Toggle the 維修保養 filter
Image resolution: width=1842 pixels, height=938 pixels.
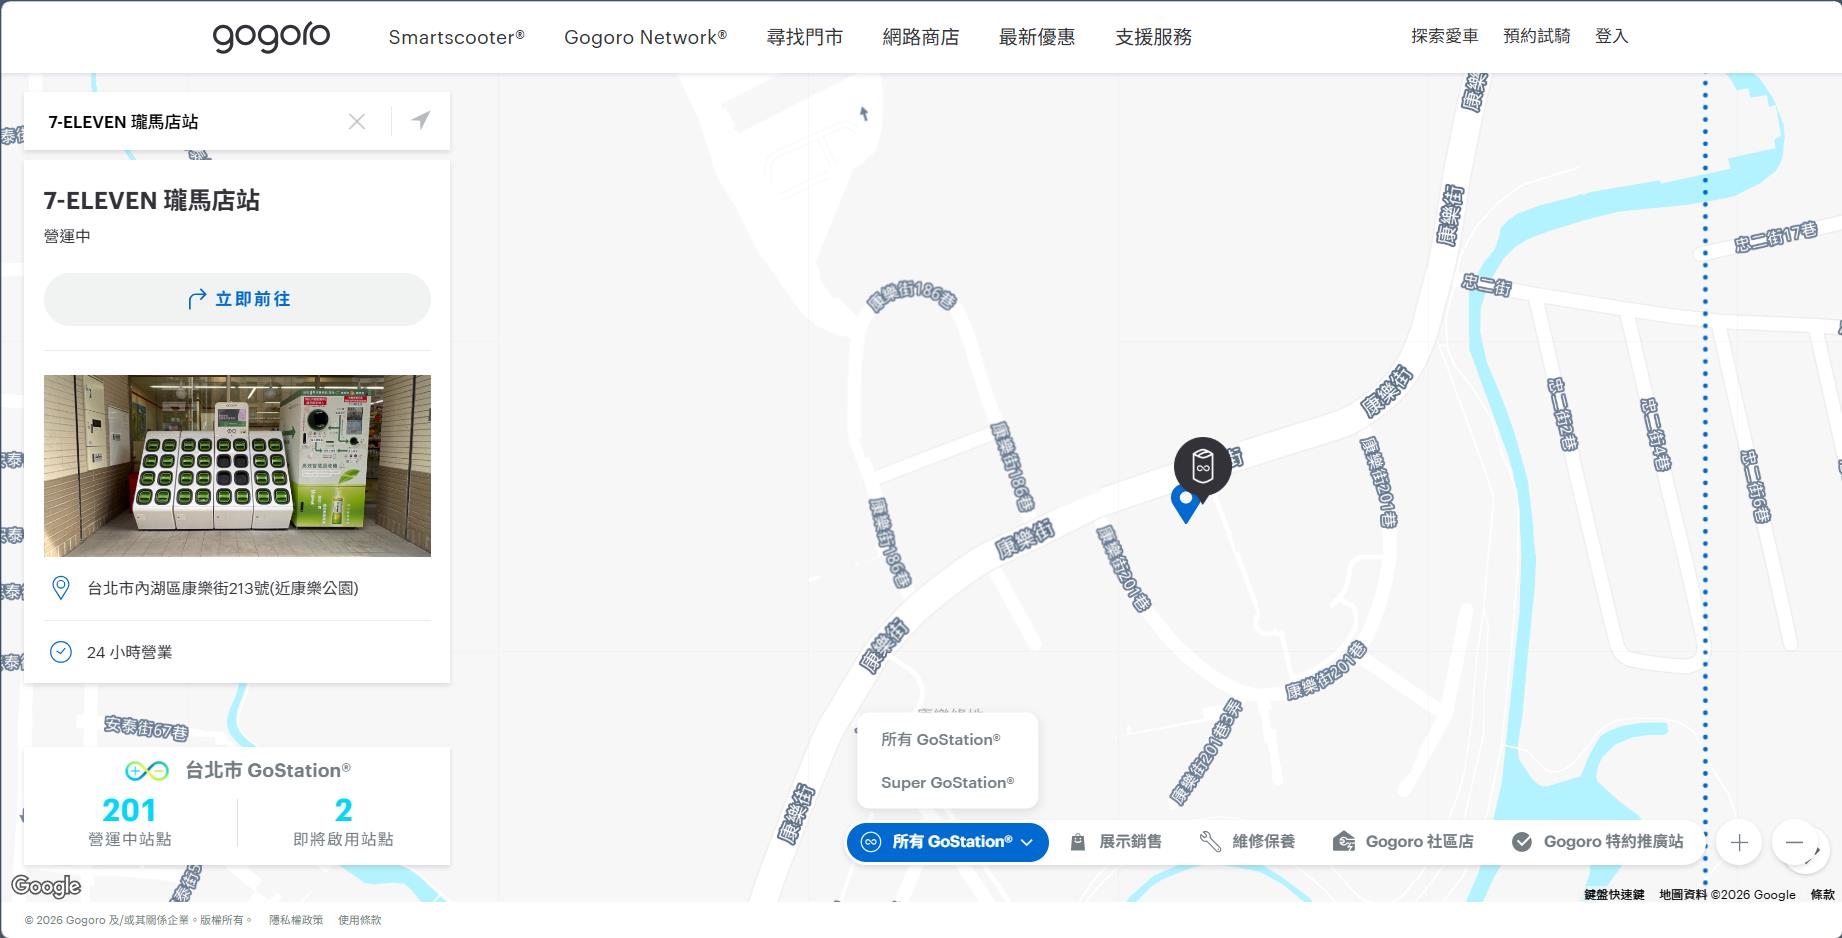[x=1248, y=842]
